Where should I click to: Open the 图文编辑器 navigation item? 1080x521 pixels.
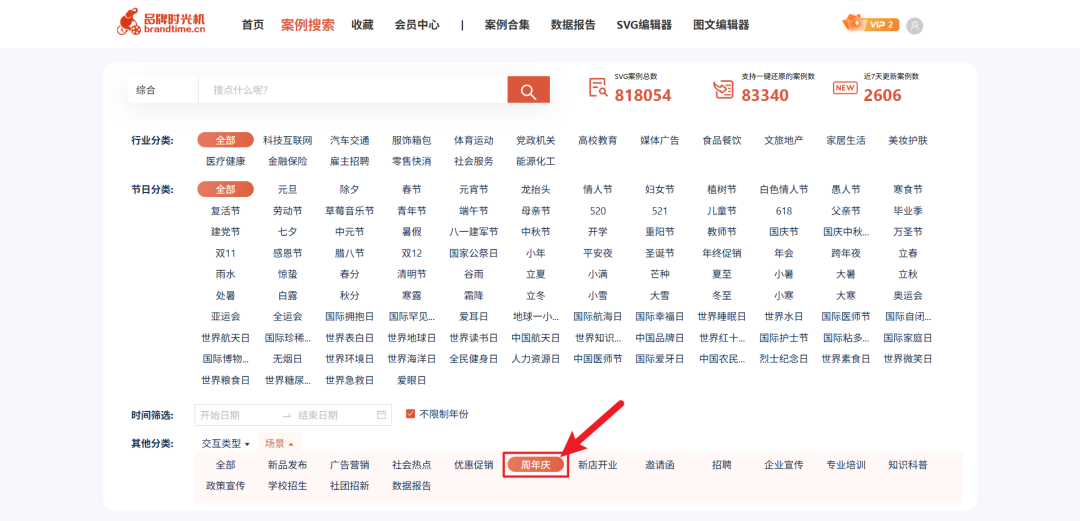click(x=721, y=25)
